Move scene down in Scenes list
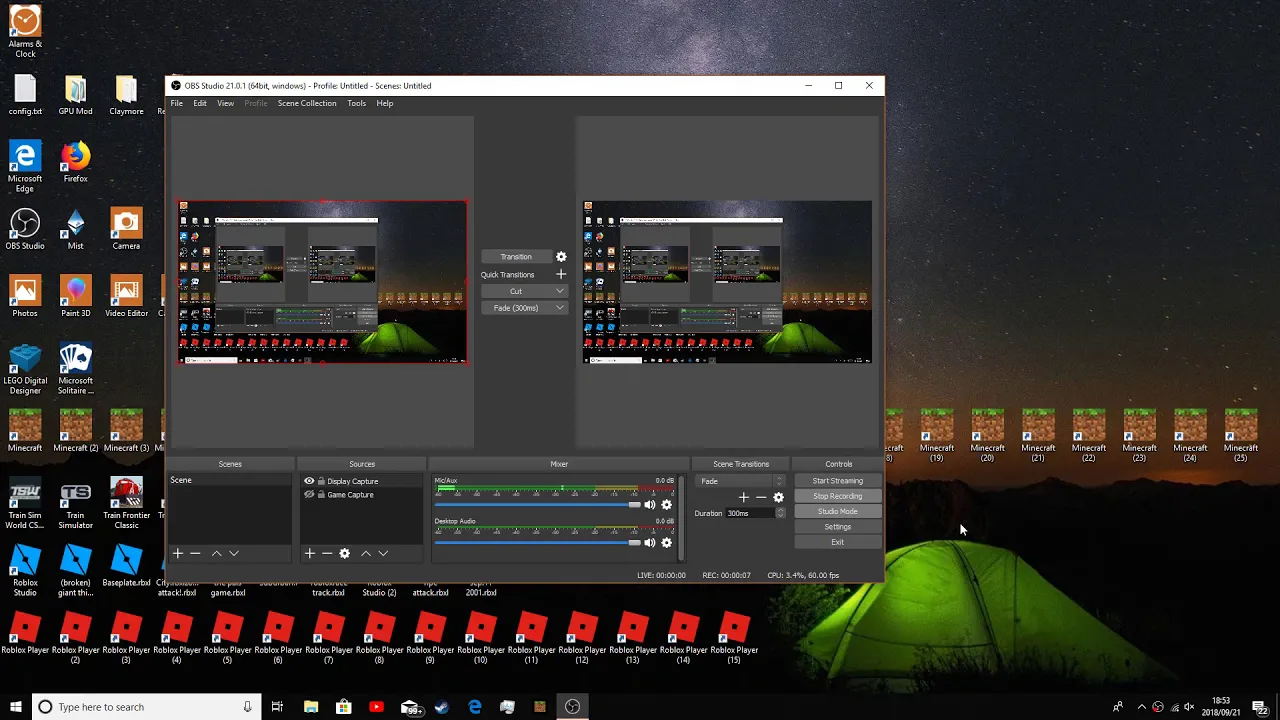Screen dimensions: 1280x720 point(234,553)
